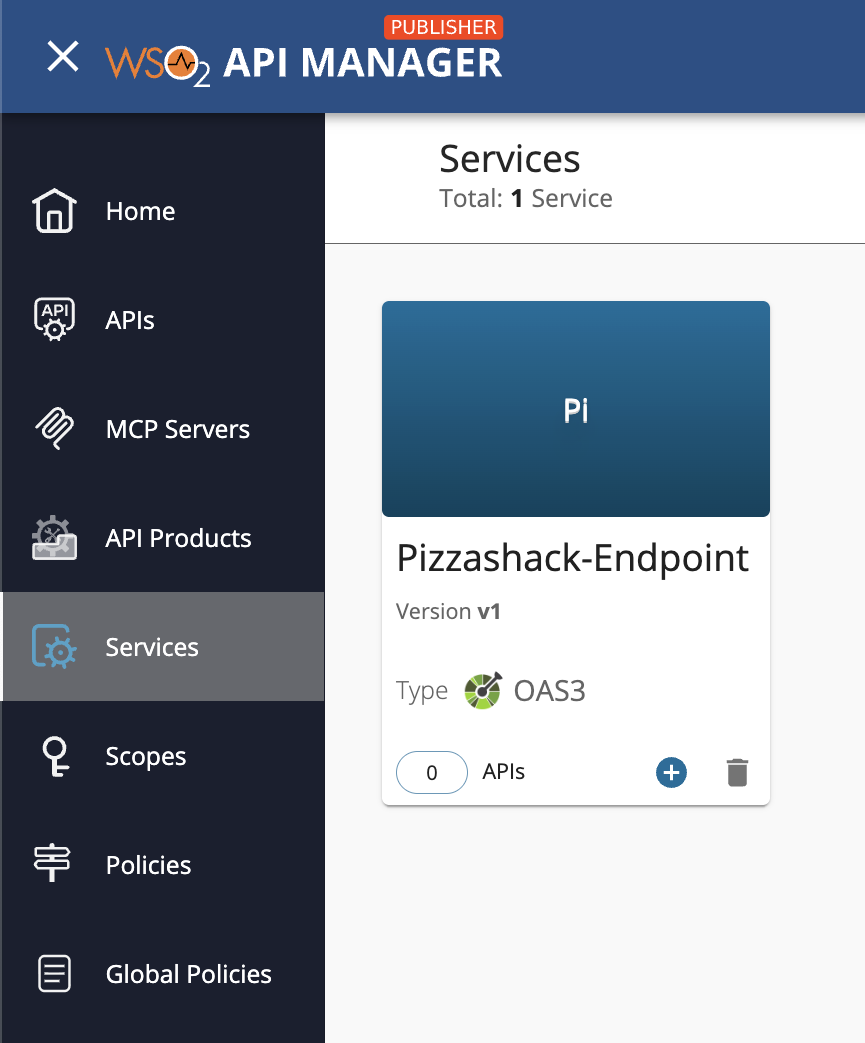
Task: Select the Scopes menu label
Action: [146, 756]
